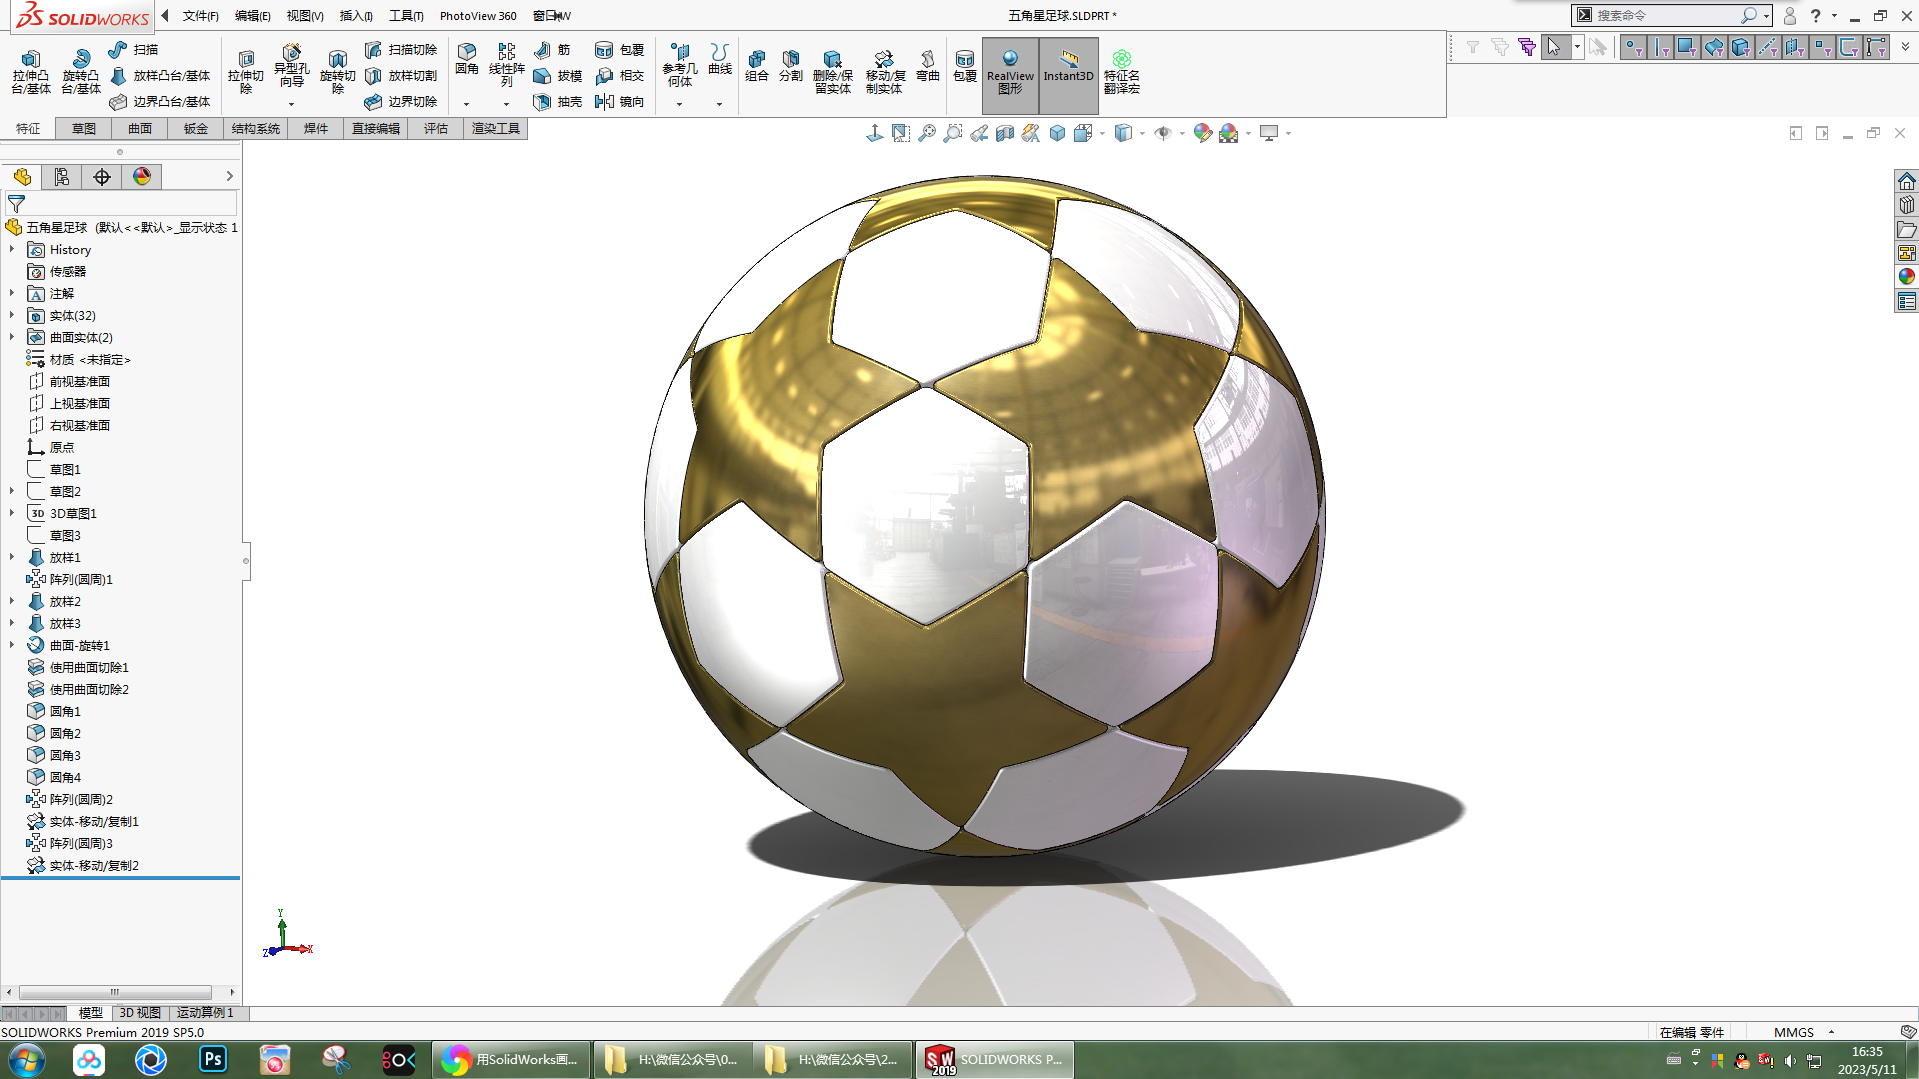Open Photoshop from the Windows taskbar

click(213, 1059)
